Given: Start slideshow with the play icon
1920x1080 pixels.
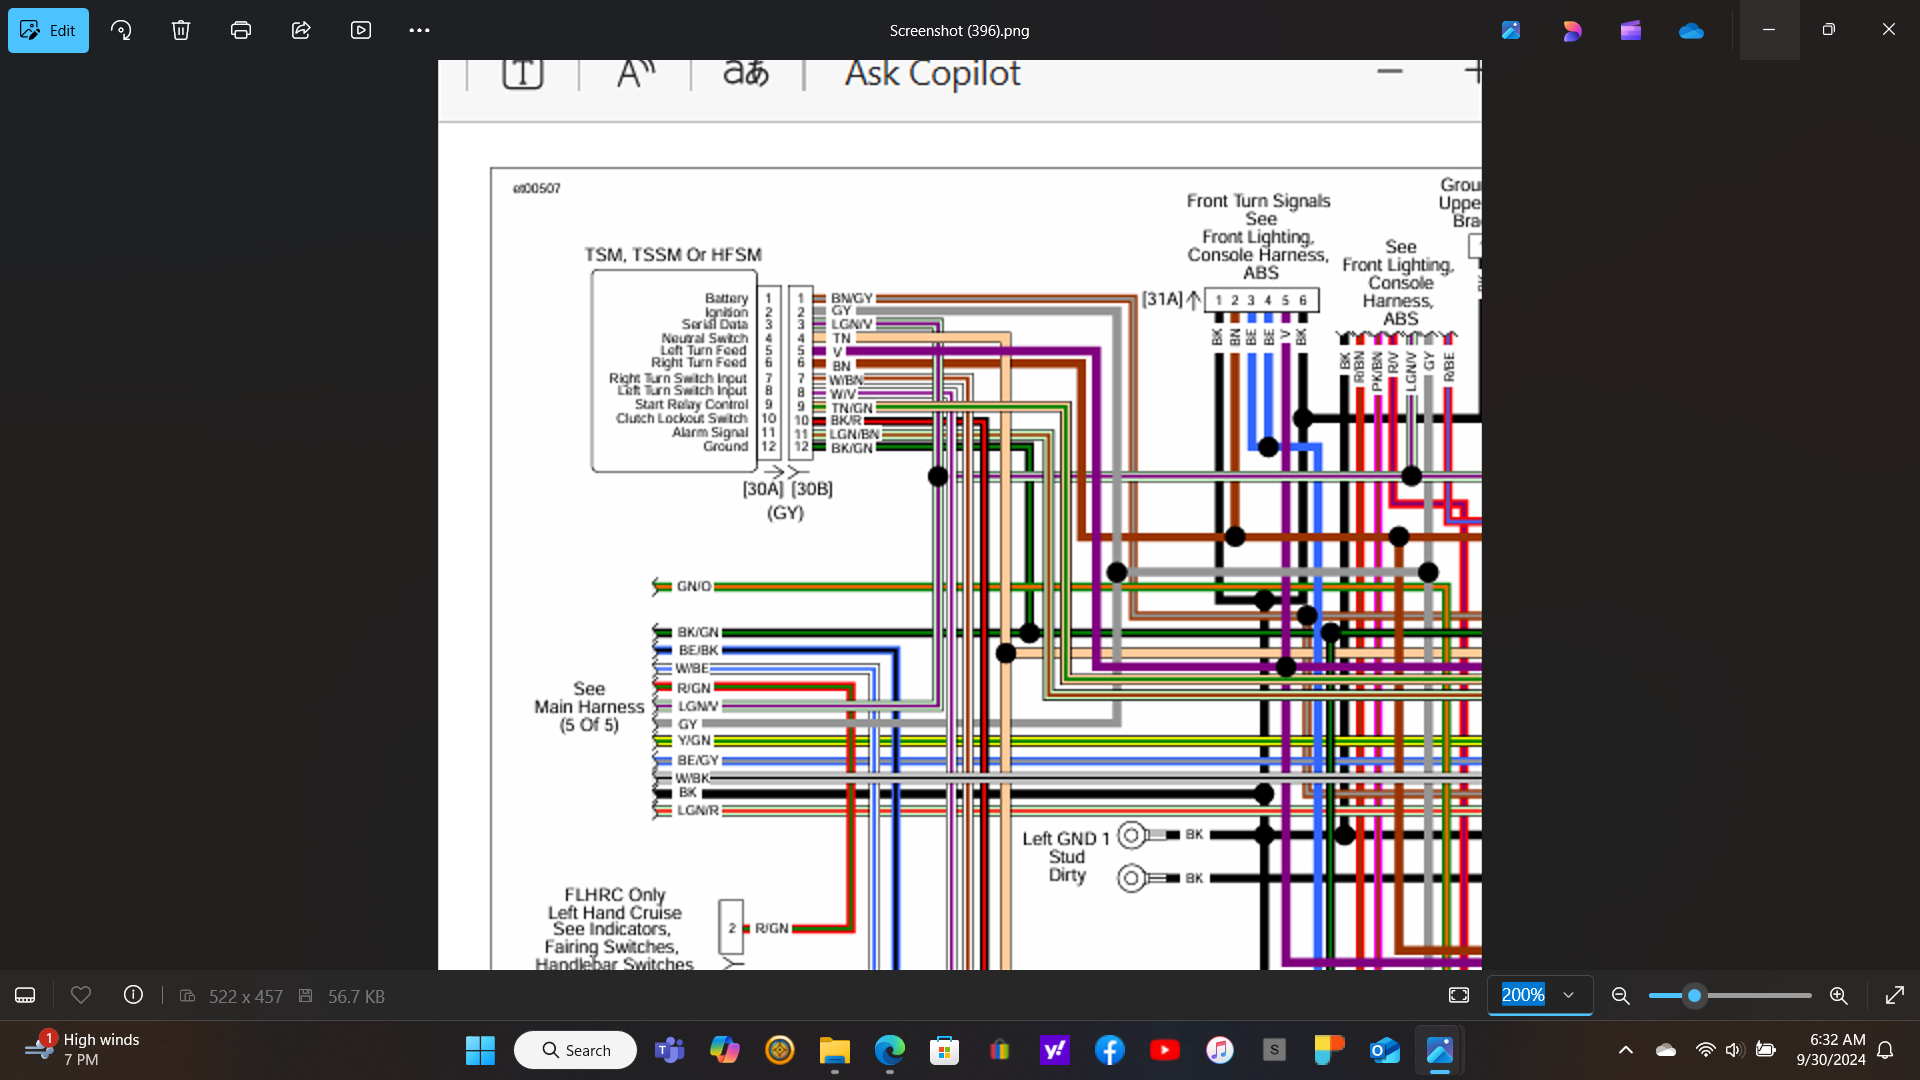Looking at the screenshot, I should [361, 30].
